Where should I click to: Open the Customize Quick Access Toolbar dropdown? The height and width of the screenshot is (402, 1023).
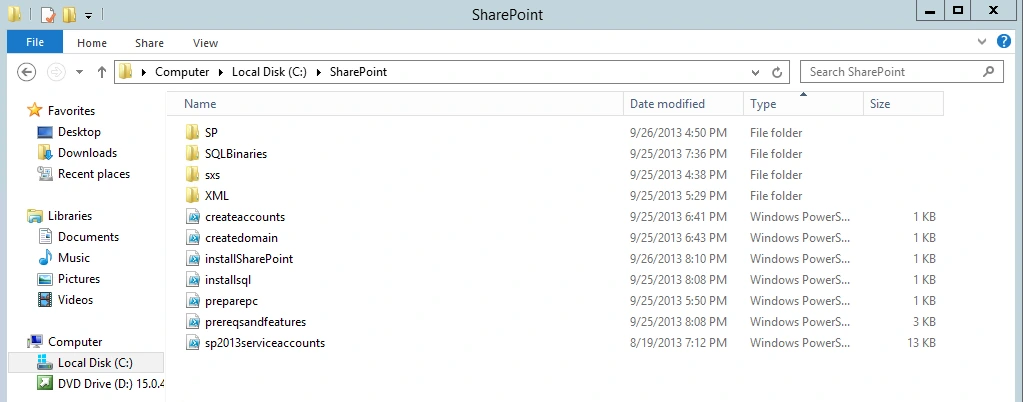(88, 14)
